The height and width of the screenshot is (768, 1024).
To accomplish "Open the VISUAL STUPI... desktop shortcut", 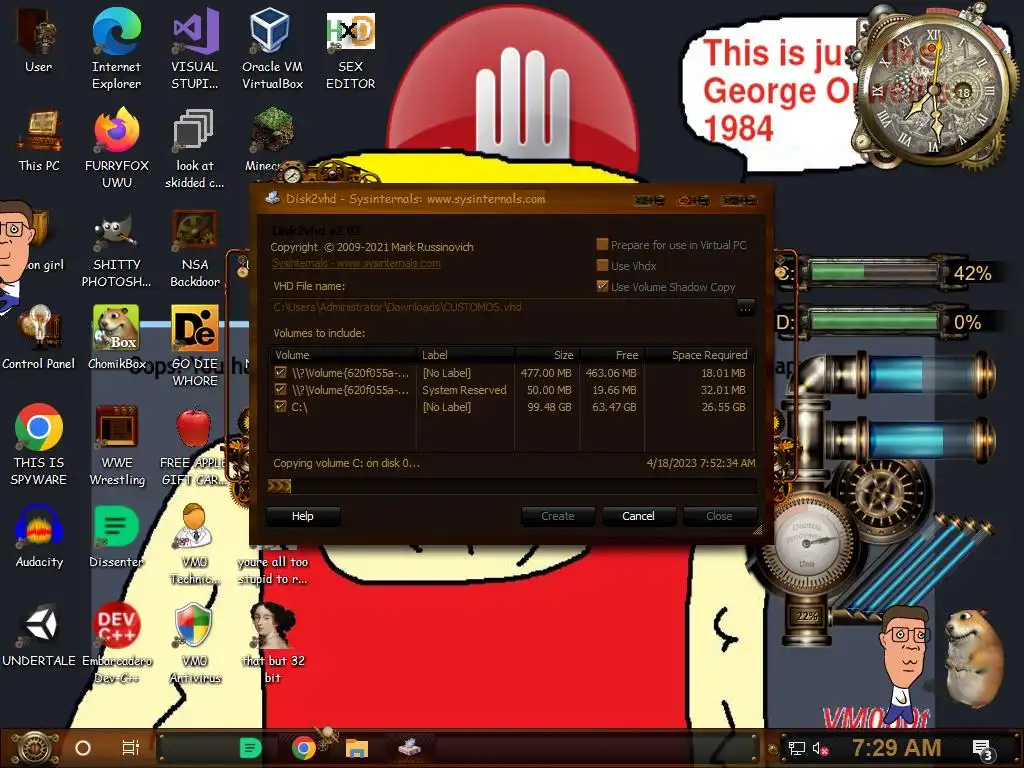I will (x=195, y=50).
